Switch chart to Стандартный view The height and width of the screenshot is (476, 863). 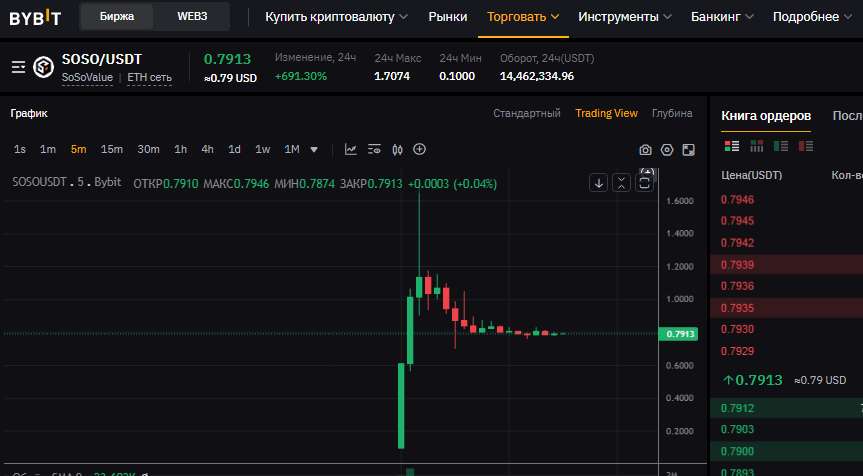click(x=527, y=113)
